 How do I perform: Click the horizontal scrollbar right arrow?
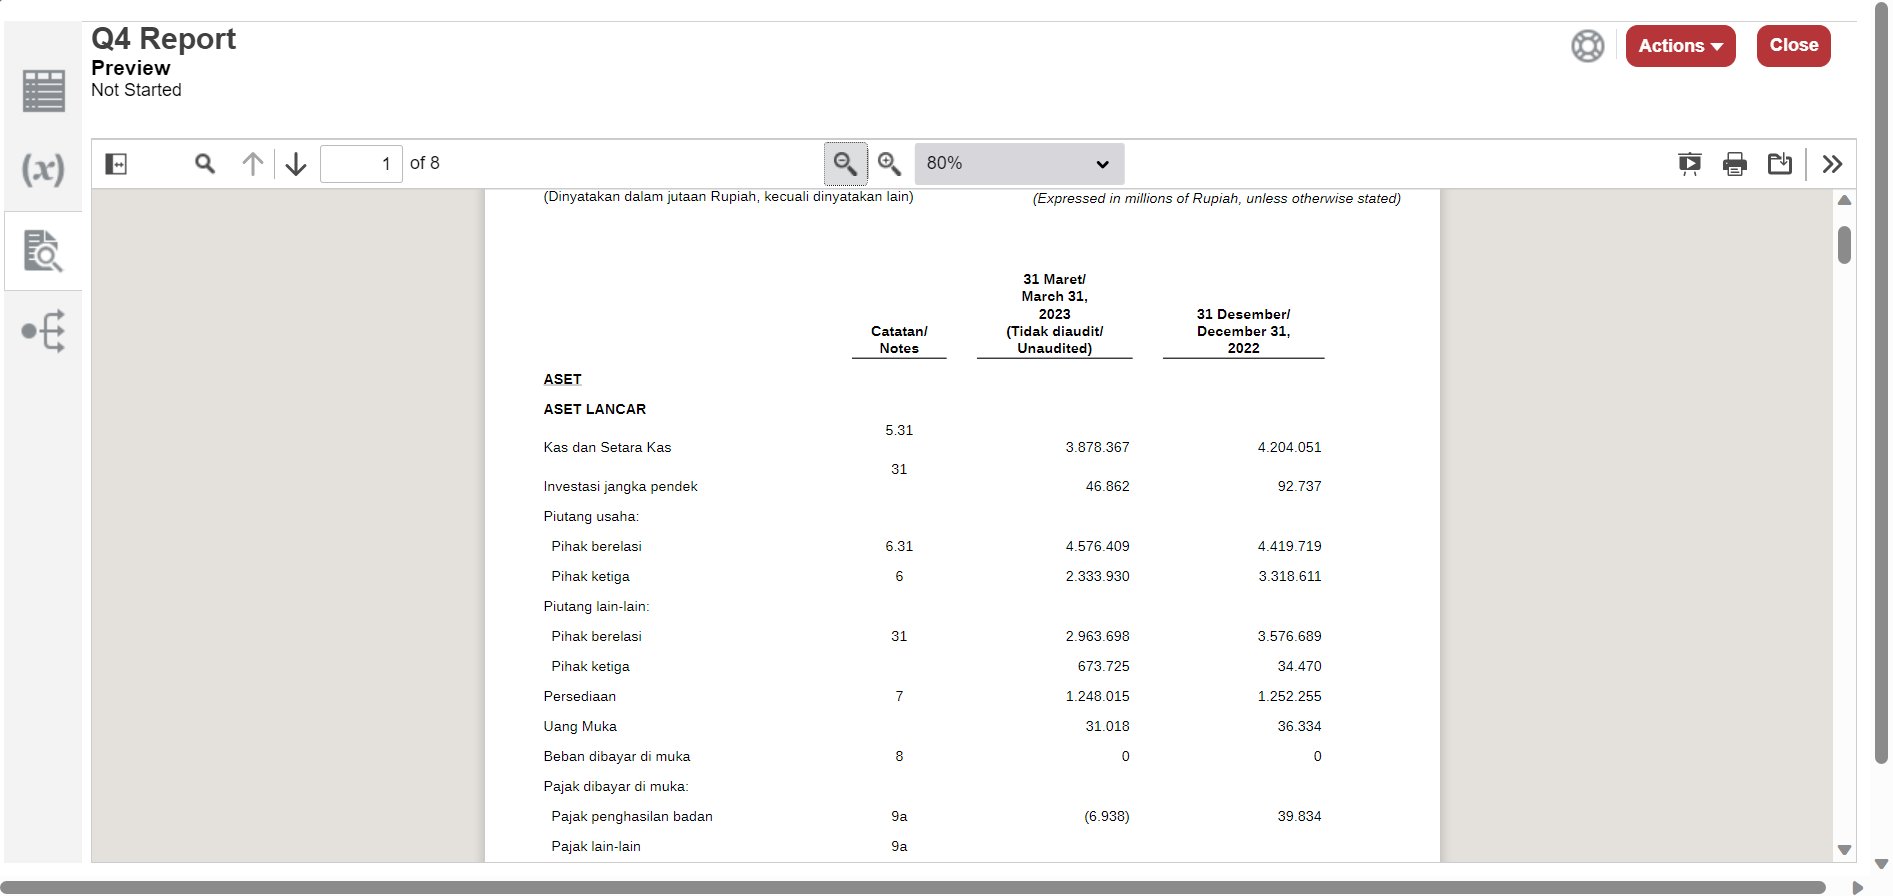tap(1857, 887)
